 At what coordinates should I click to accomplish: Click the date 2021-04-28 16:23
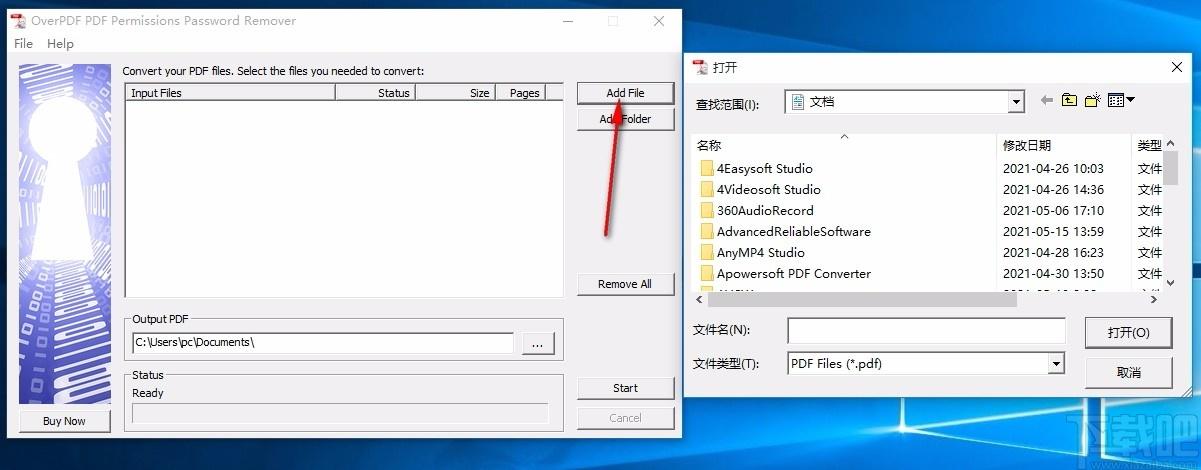1053,252
